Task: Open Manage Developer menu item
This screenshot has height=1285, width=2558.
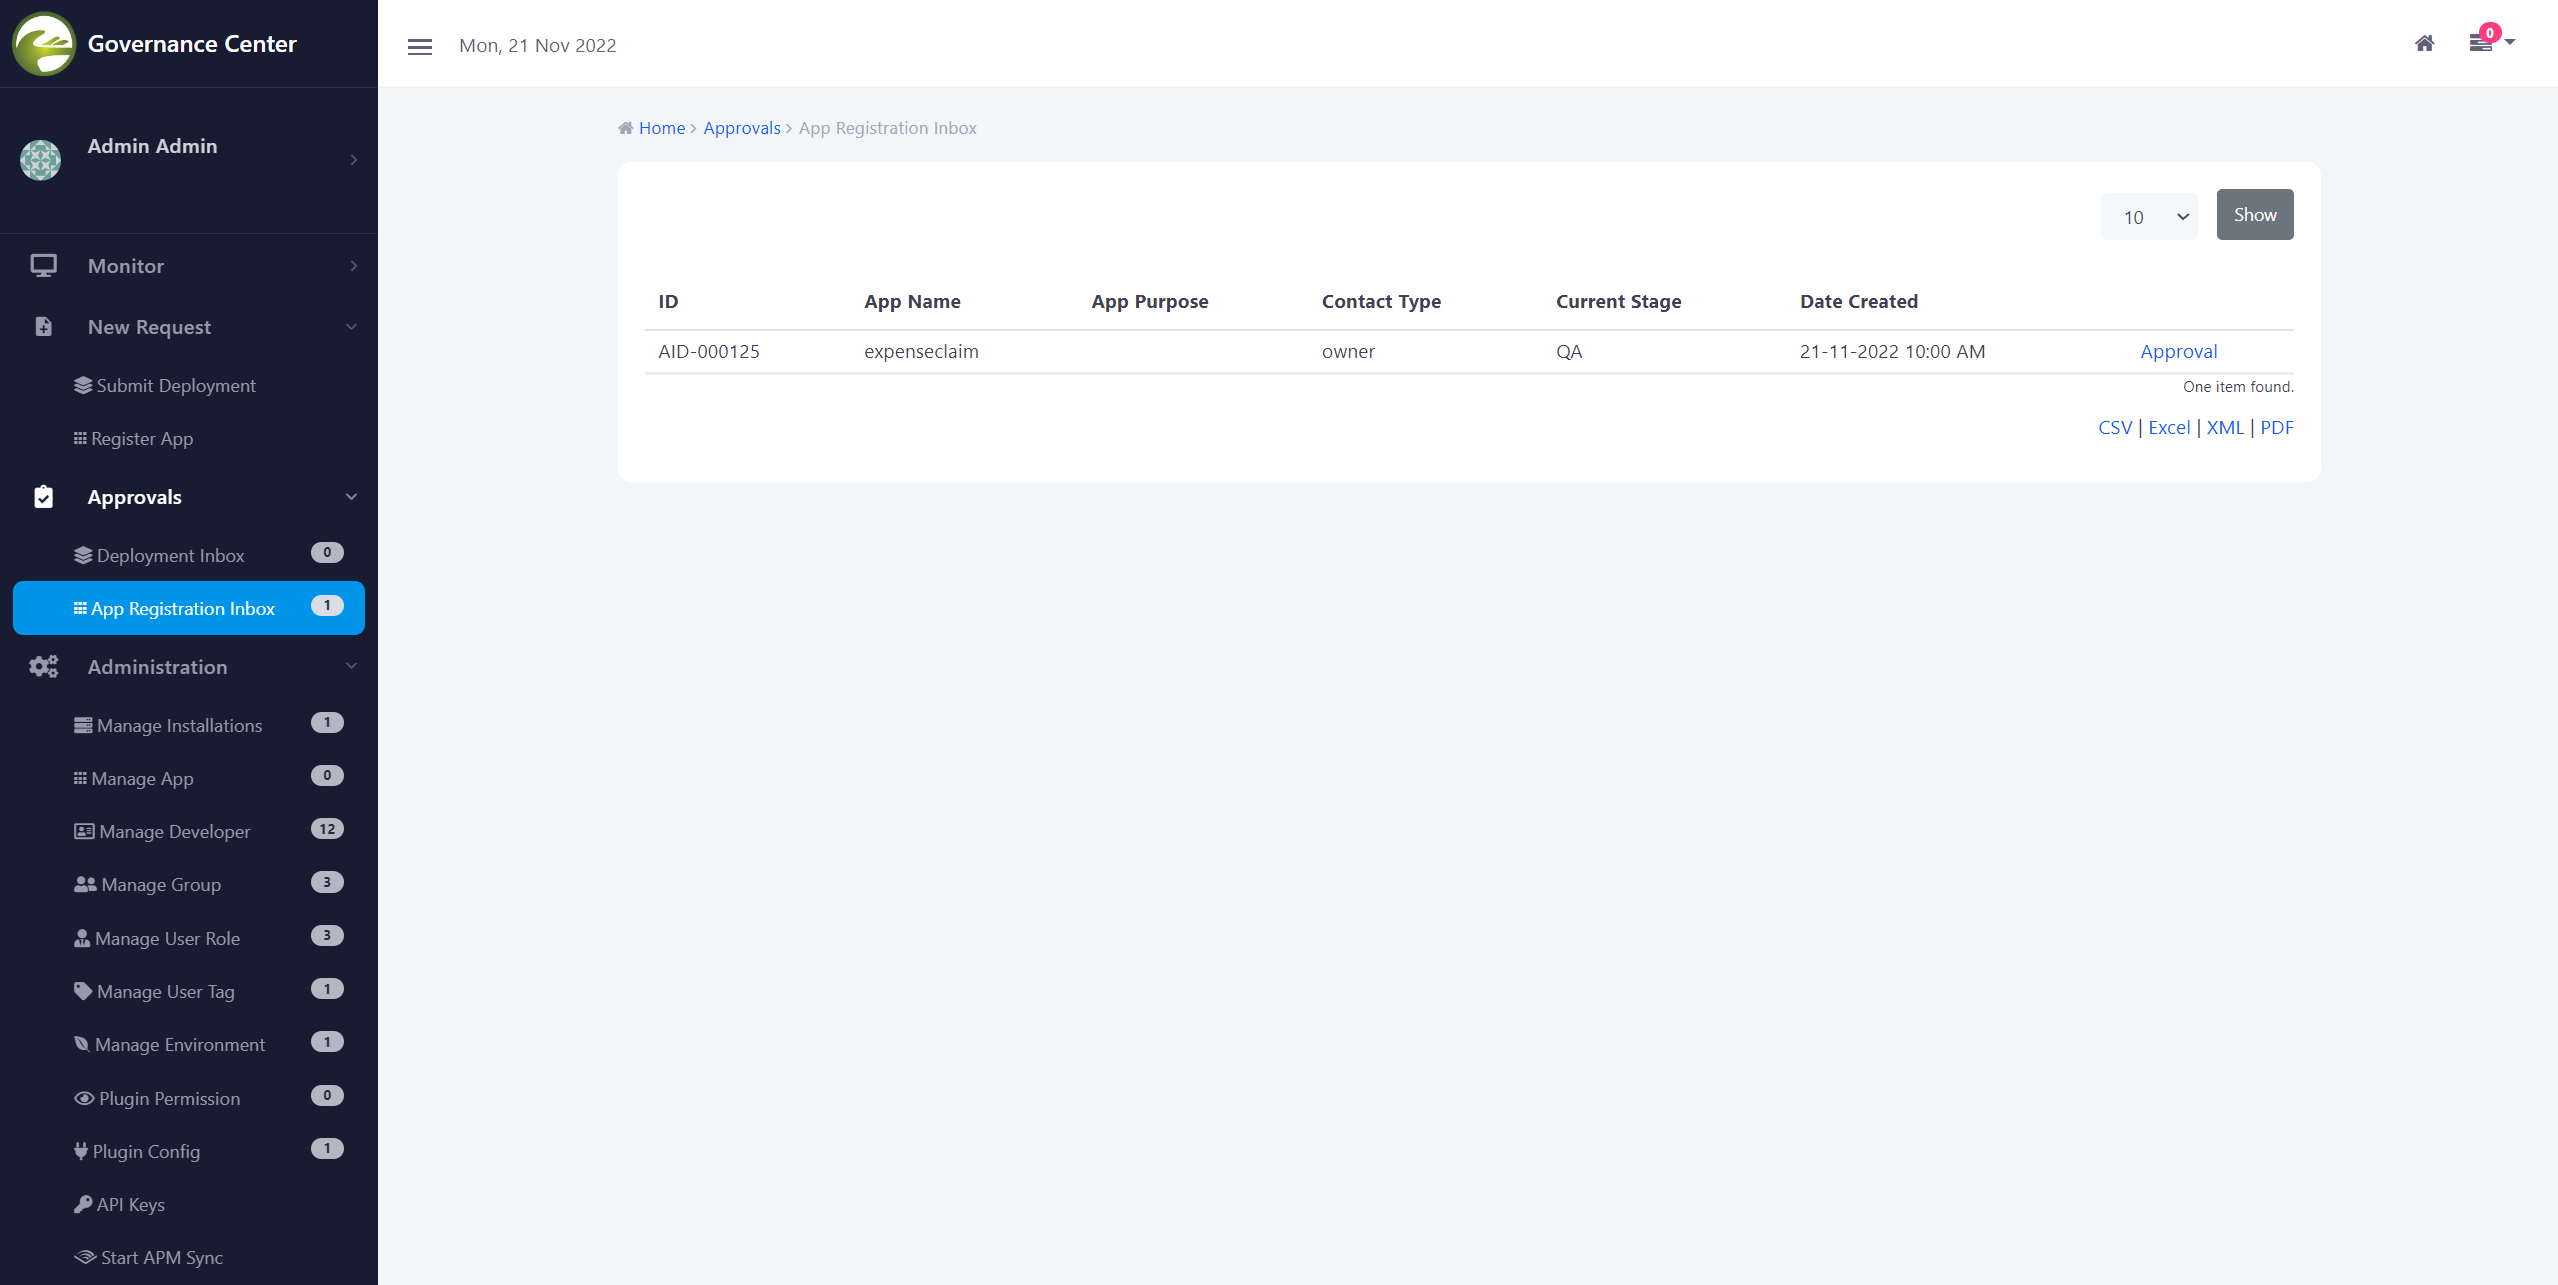Action: tap(174, 831)
